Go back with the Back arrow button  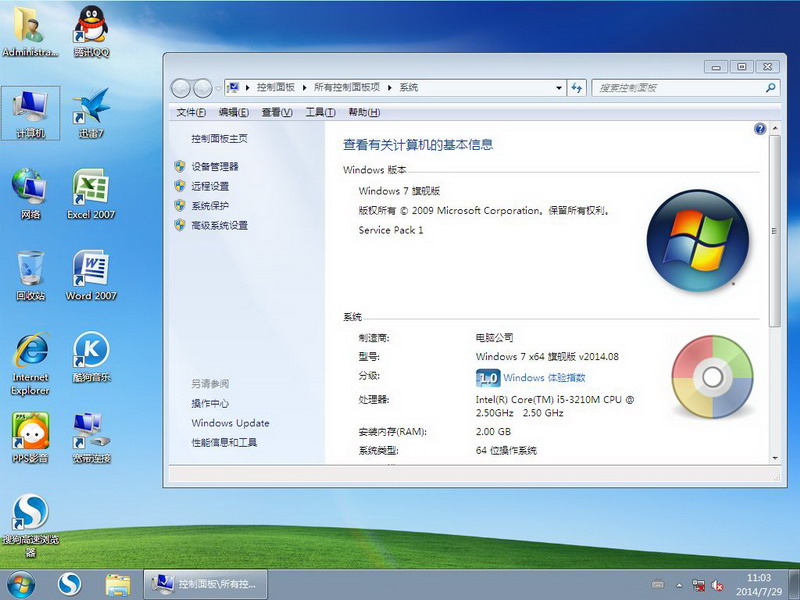click(181, 88)
